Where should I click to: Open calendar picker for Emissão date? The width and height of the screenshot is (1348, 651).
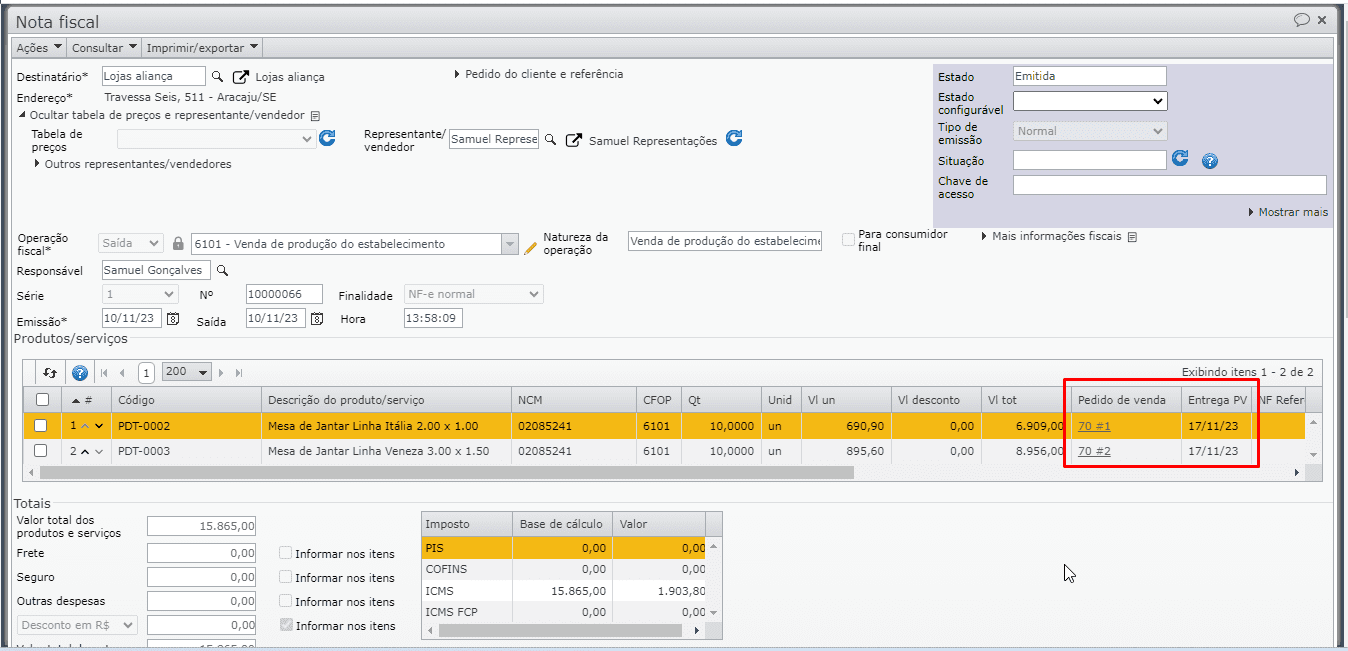[x=173, y=319]
